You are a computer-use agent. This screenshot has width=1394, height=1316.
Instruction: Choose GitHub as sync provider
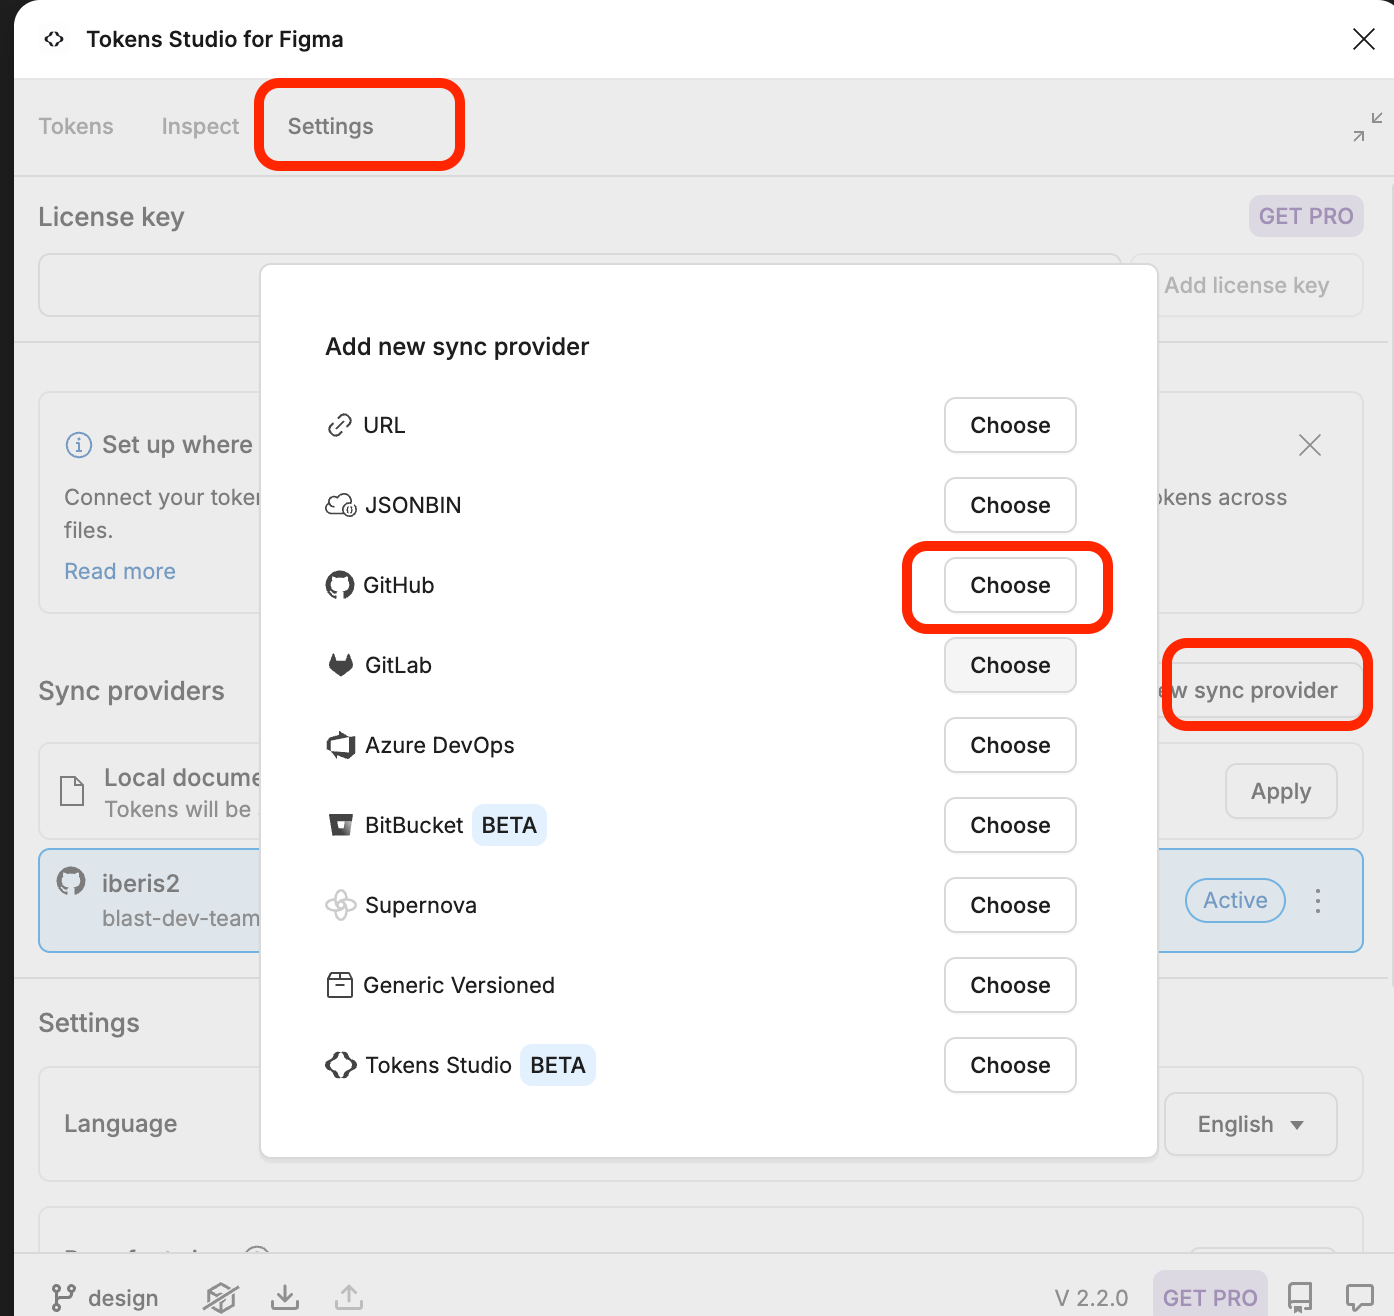(1010, 585)
